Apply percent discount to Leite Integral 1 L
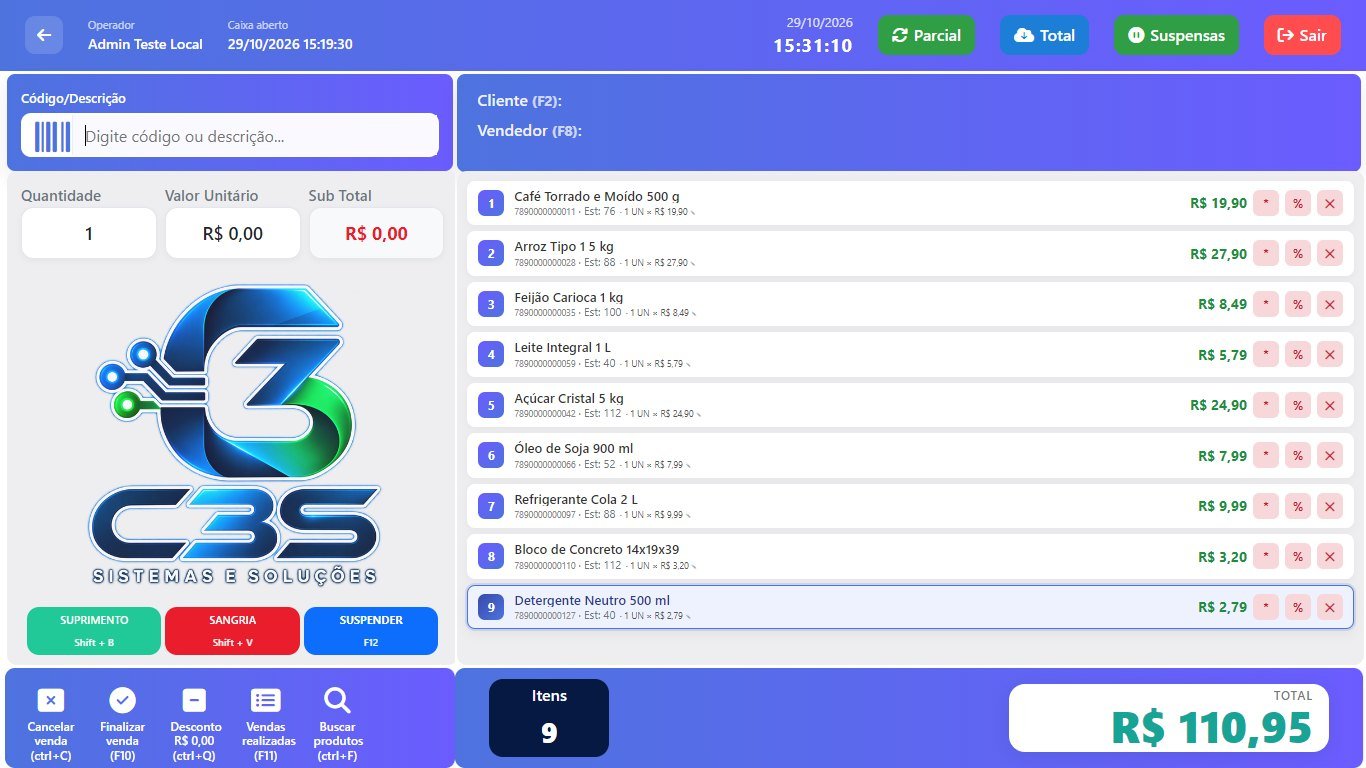1366x768 pixels. tap(1298, 355)
